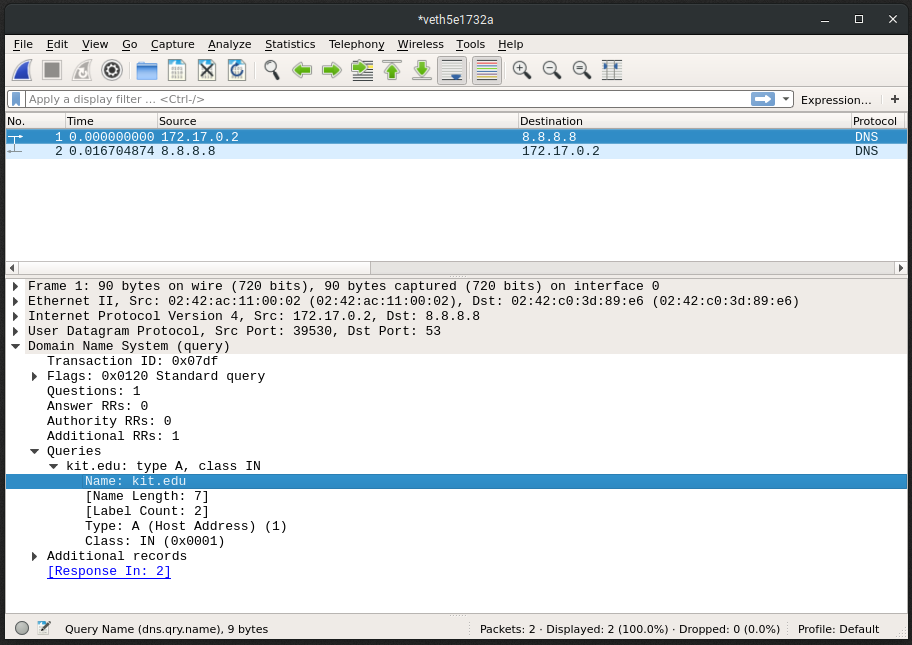Add a display filter button with plus
Image resolution: width=912 pixels, height=645 pixels.
coord(895,99)
